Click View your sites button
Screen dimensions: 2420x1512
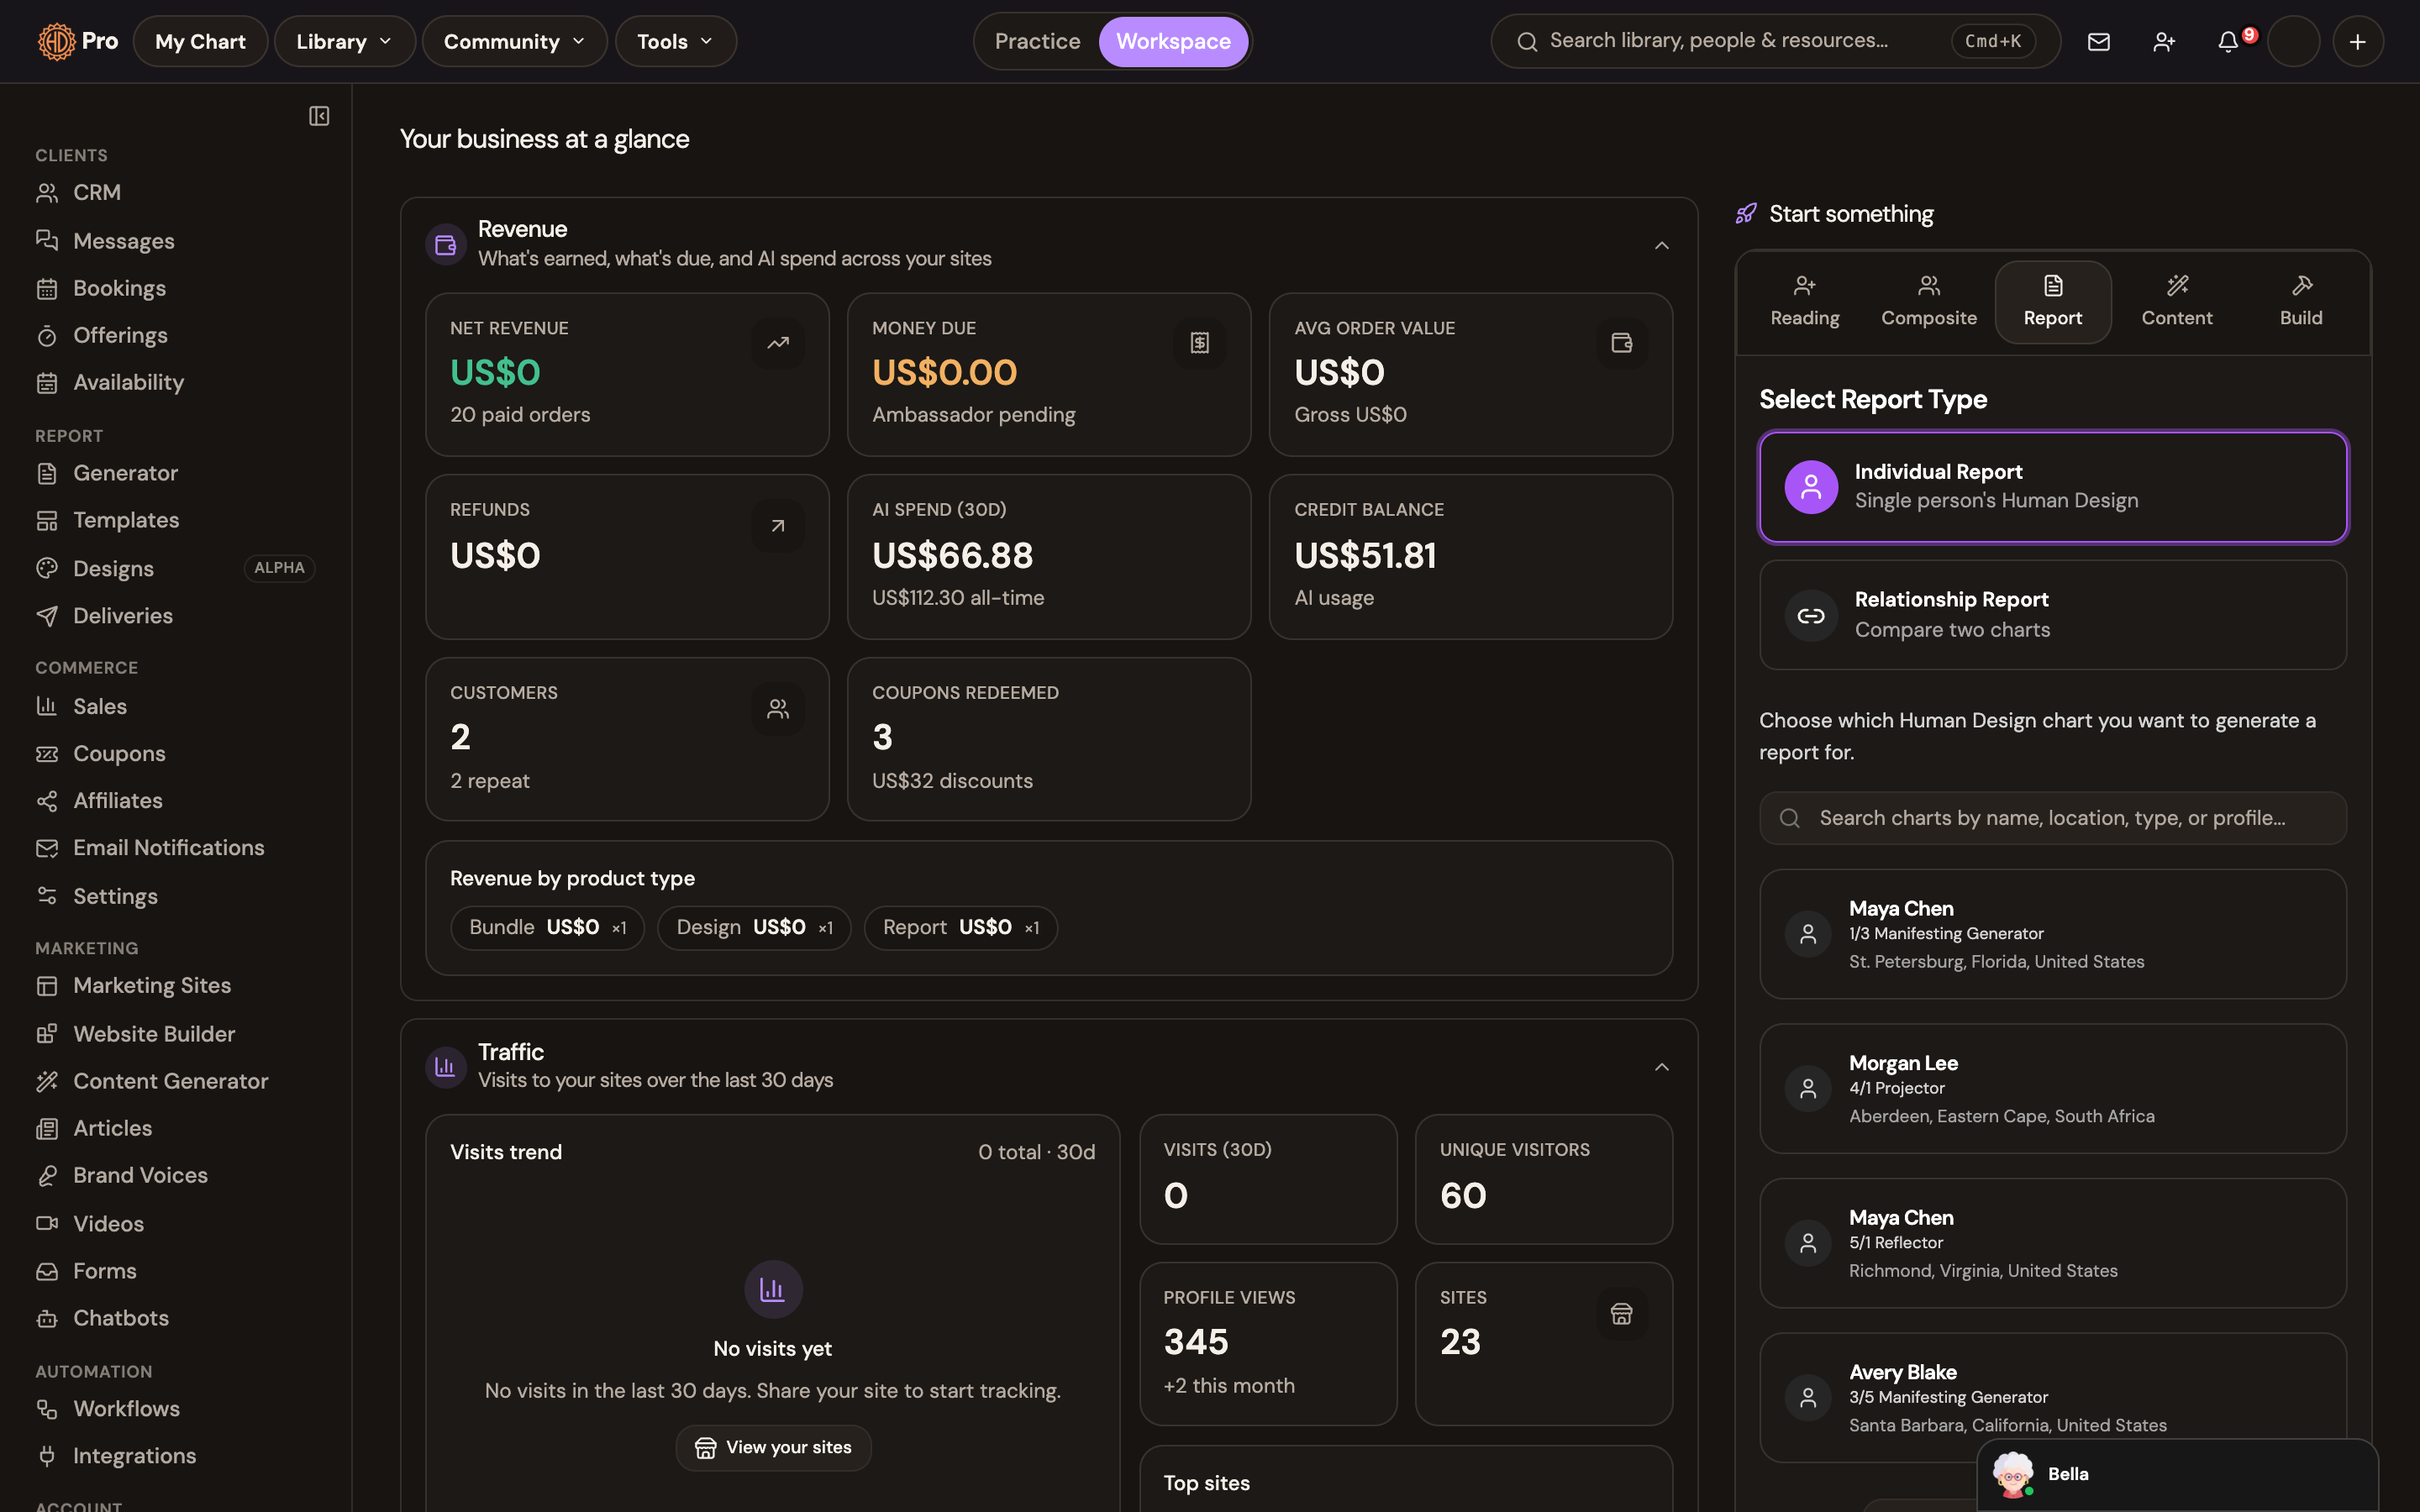(x=773, y=1447)
